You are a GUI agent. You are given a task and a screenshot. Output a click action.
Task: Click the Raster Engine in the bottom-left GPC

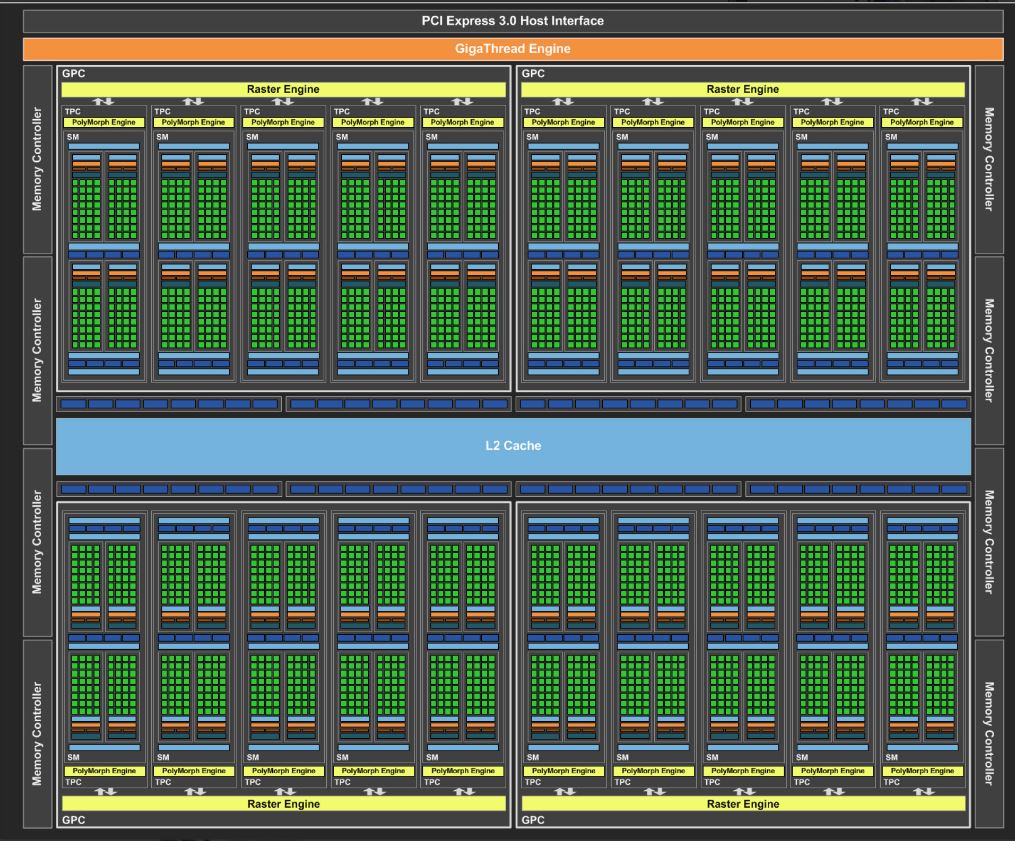[283, 803]
